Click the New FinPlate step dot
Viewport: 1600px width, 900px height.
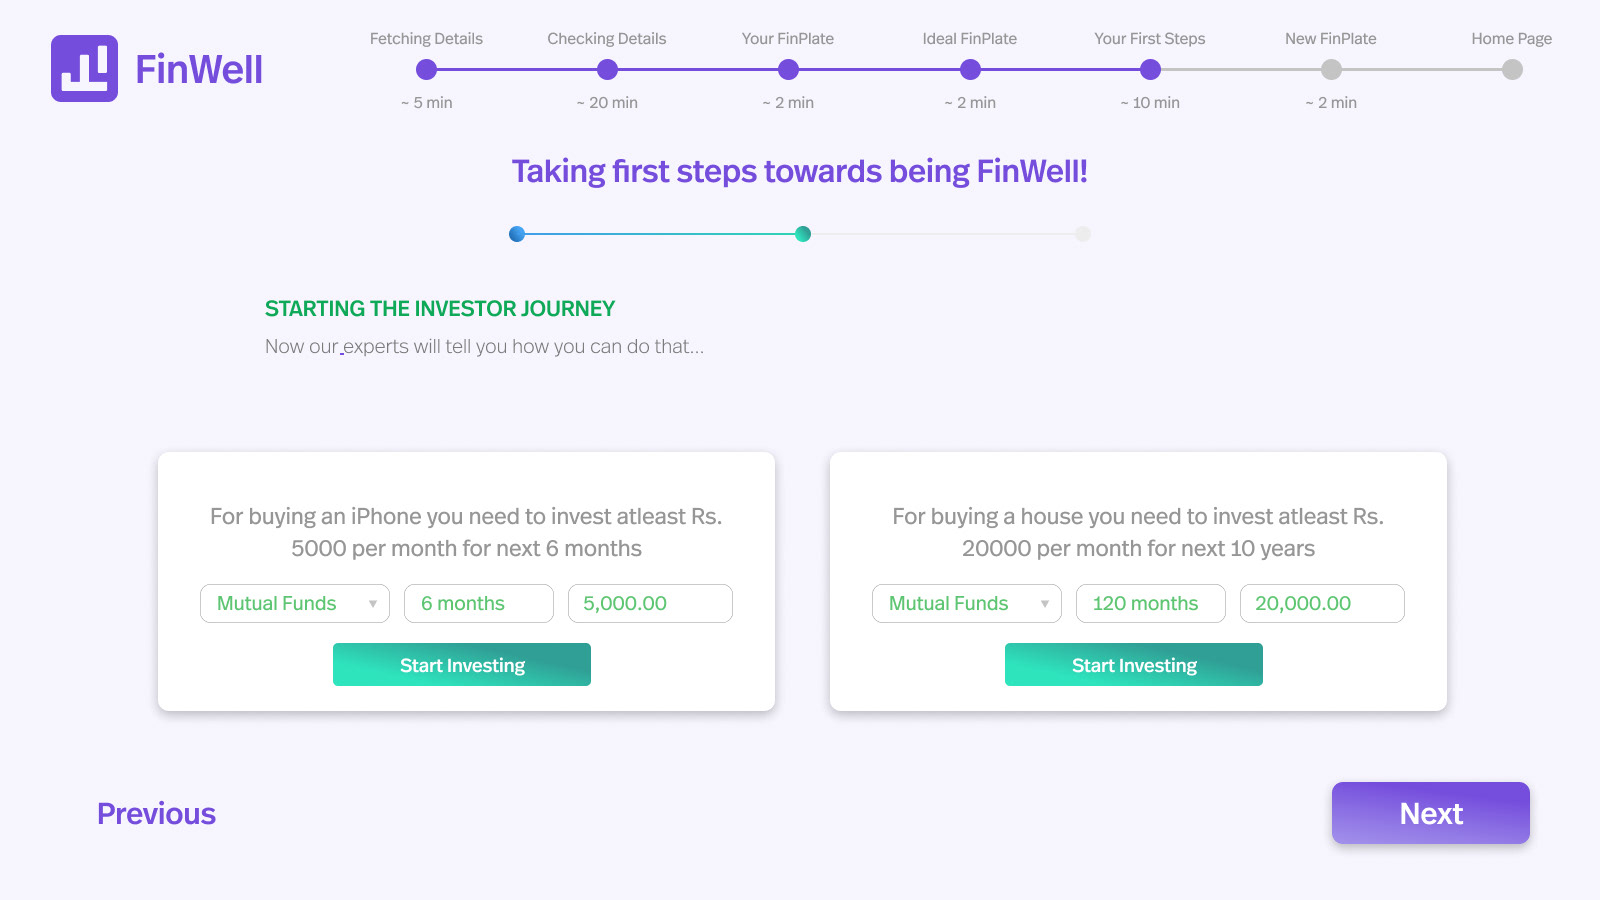click(x=1331, y=69)
